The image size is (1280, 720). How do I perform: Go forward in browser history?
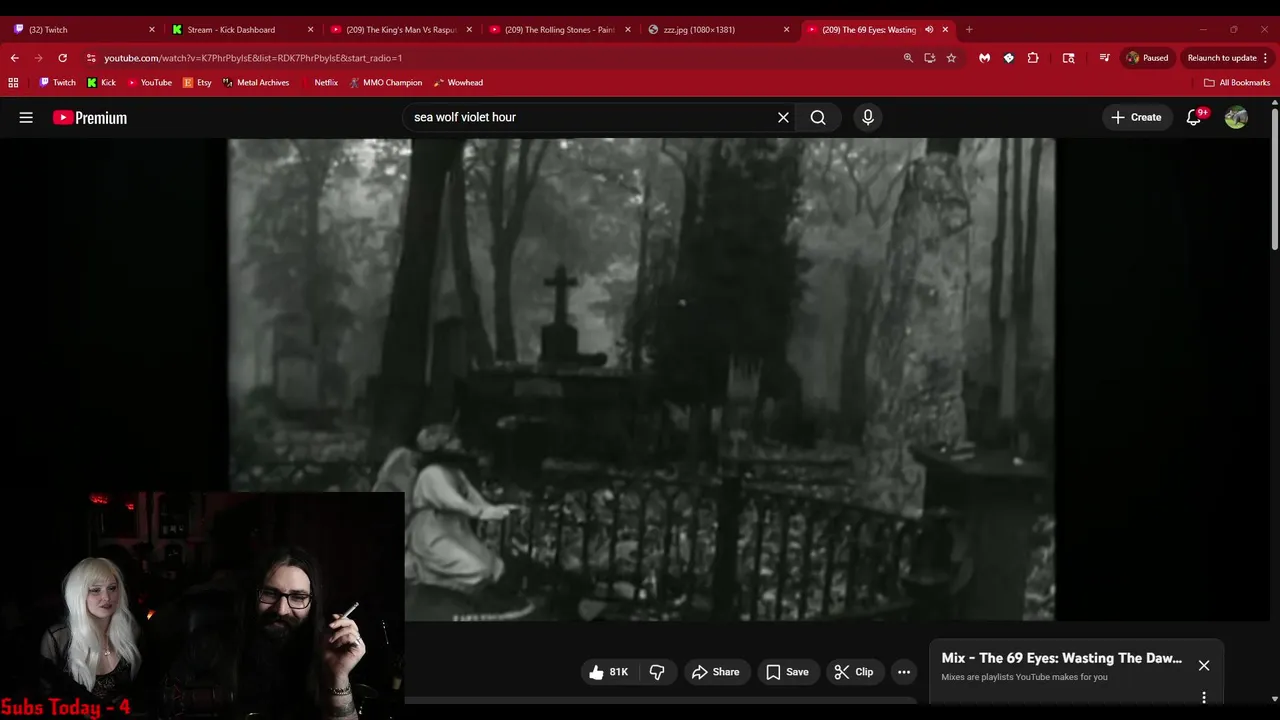pyautogui.click(x=39, y=58)
